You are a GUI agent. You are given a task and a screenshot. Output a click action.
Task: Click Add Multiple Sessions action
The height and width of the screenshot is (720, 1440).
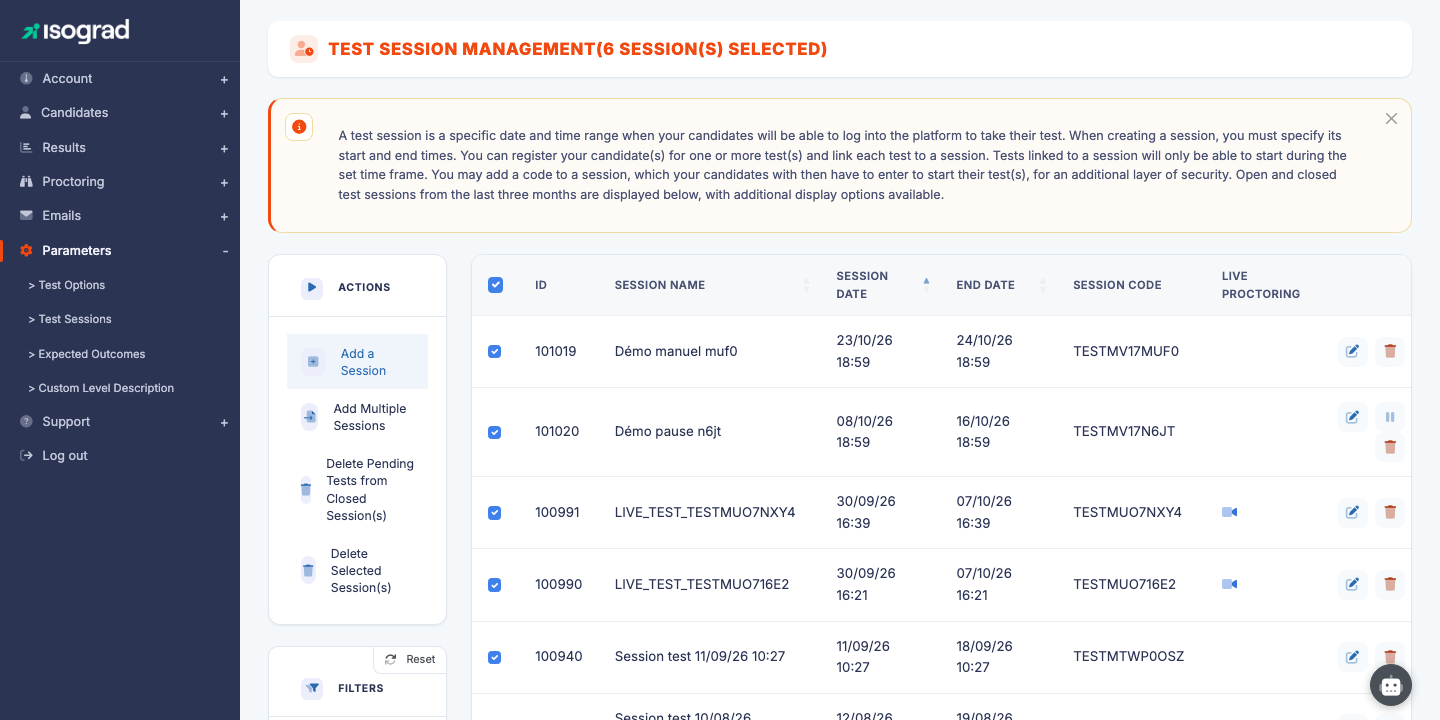357,417
